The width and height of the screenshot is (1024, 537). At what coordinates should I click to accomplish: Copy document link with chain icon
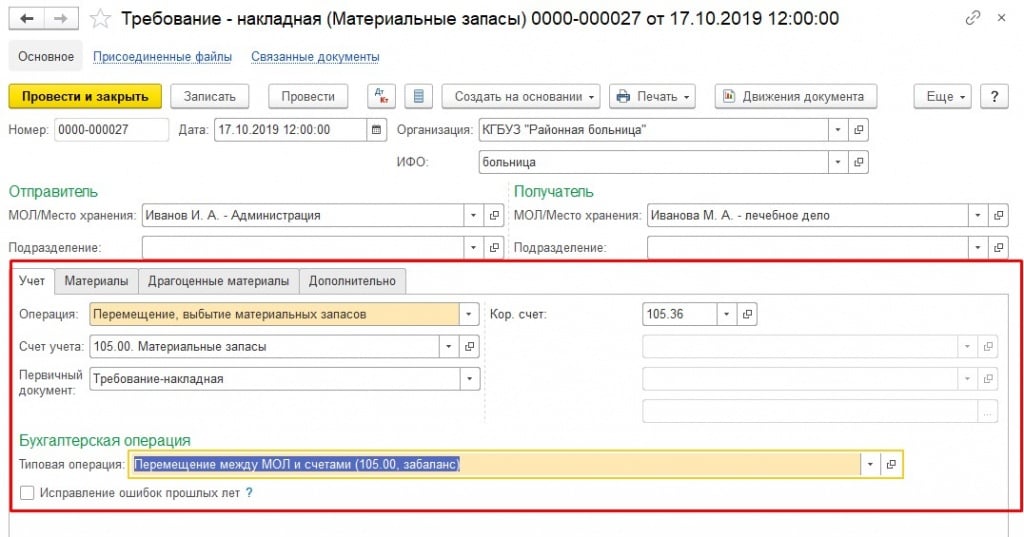coord(973,19)
